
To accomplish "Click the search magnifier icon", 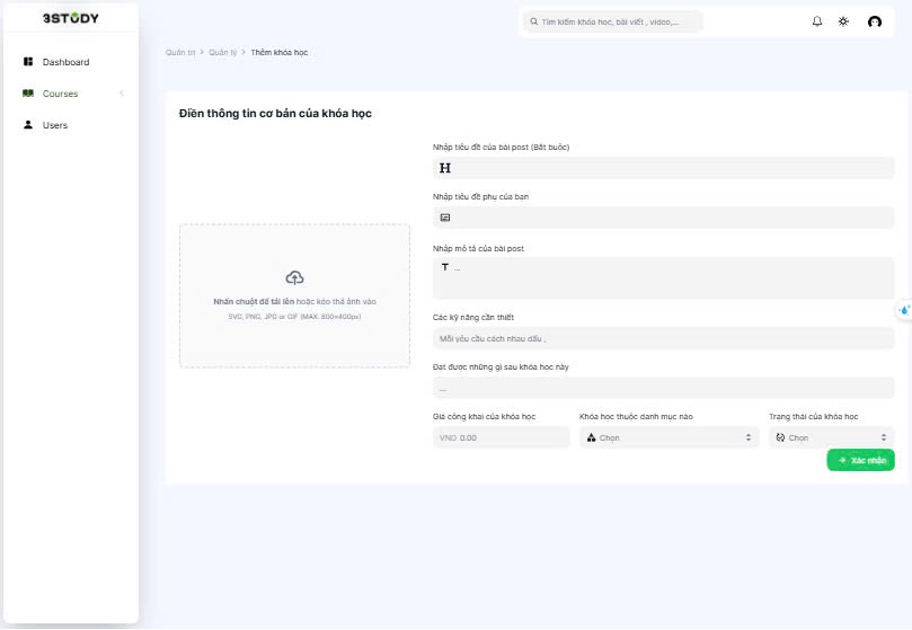I will tap(533, 22).
